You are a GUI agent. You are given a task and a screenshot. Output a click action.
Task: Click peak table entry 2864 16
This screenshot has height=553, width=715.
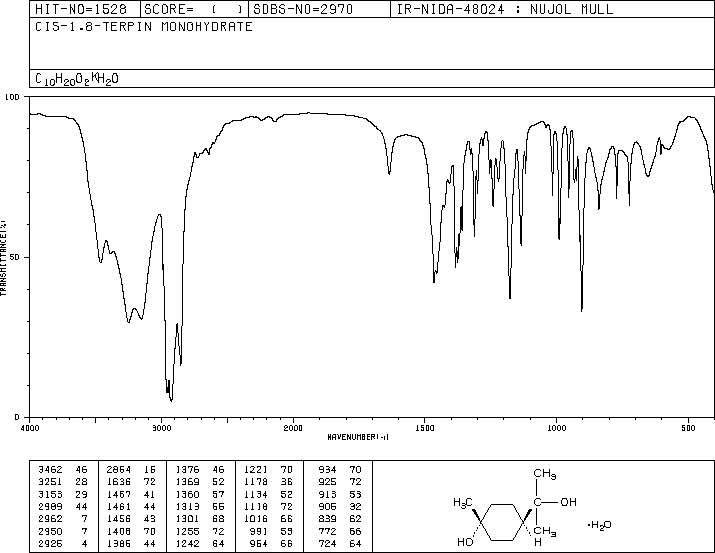point(131,470)
